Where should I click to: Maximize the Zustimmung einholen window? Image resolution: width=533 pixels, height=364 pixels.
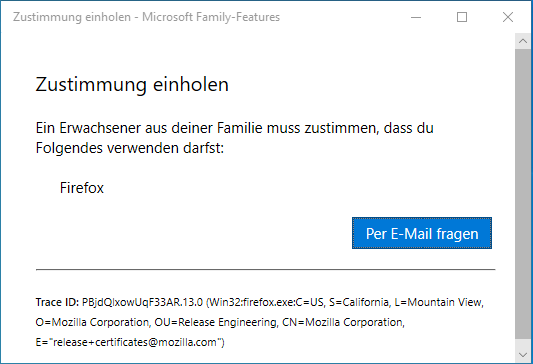pos(462,17)
